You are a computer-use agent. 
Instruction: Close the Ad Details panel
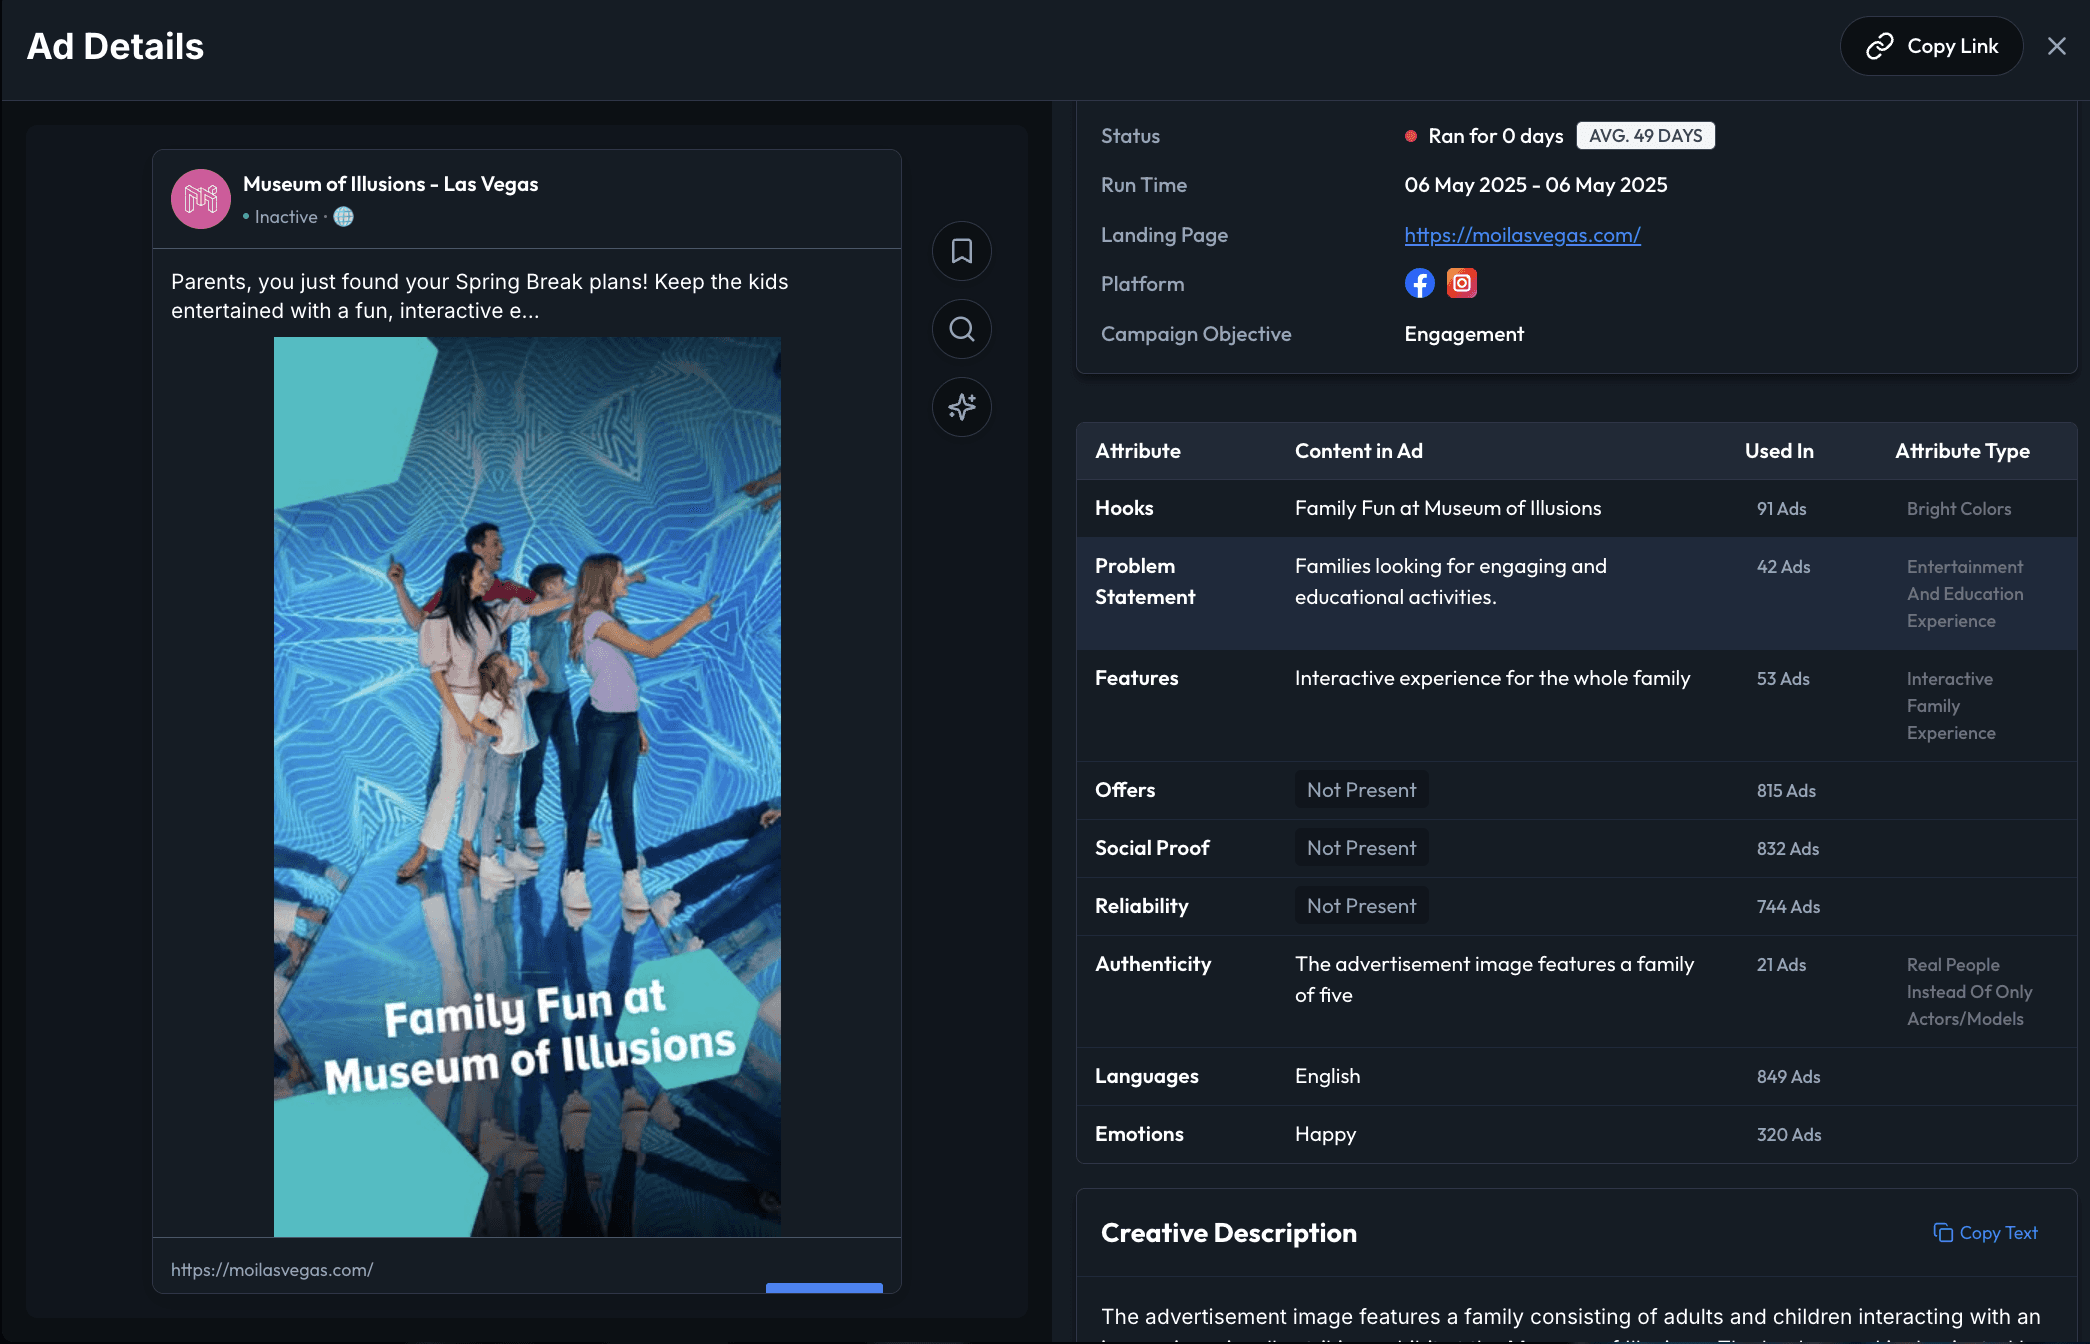[2056, 46]
